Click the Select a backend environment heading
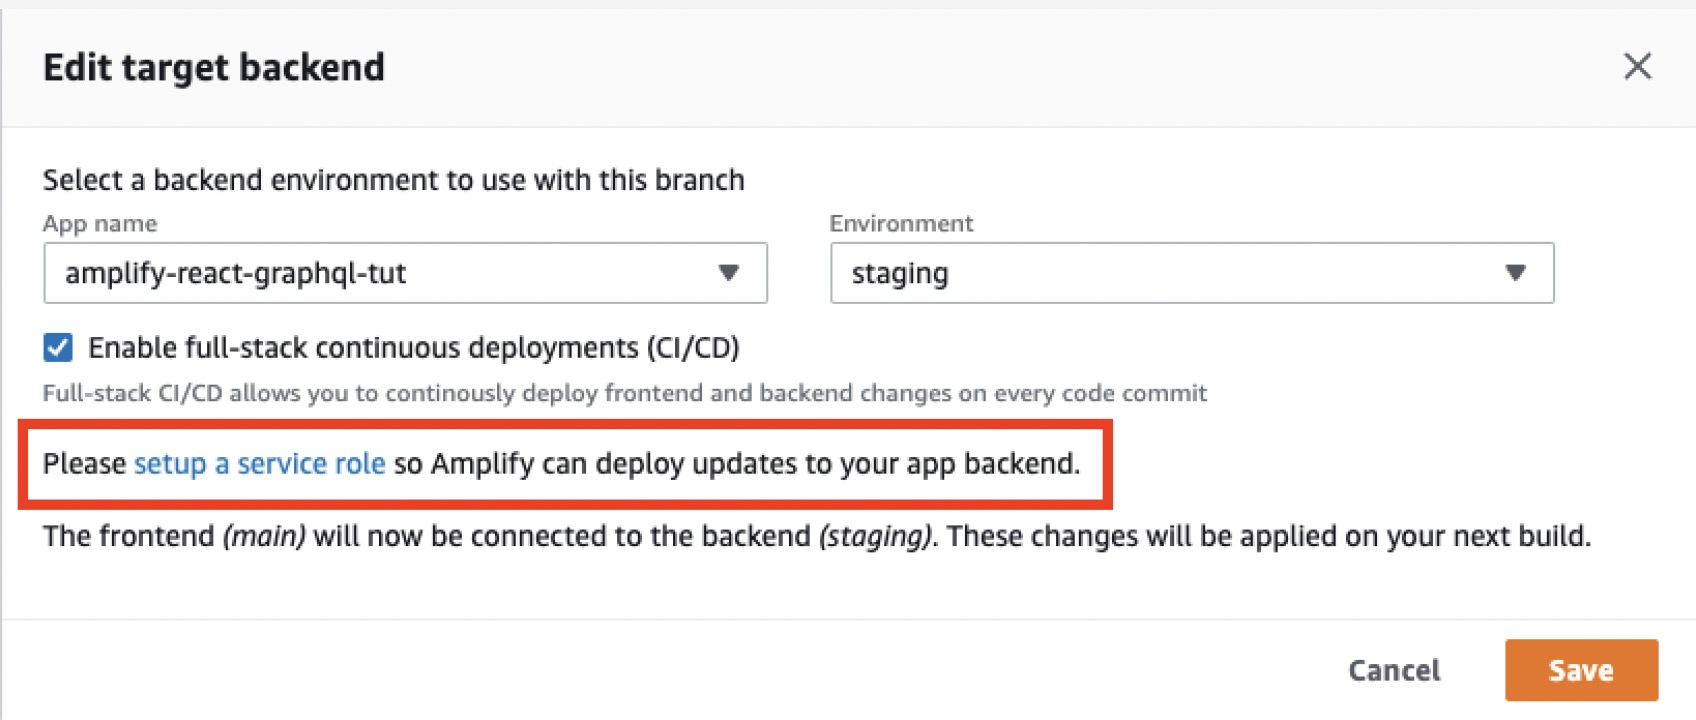 point(393,180)
